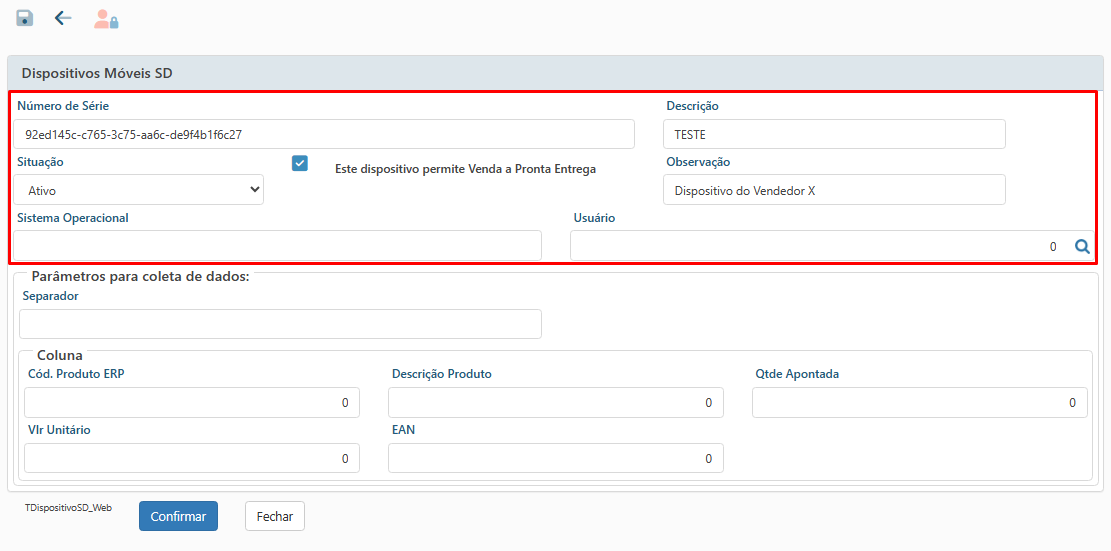Click the Cód. Produto ERP label
The image size is (1111, 551).
[76, 374]
